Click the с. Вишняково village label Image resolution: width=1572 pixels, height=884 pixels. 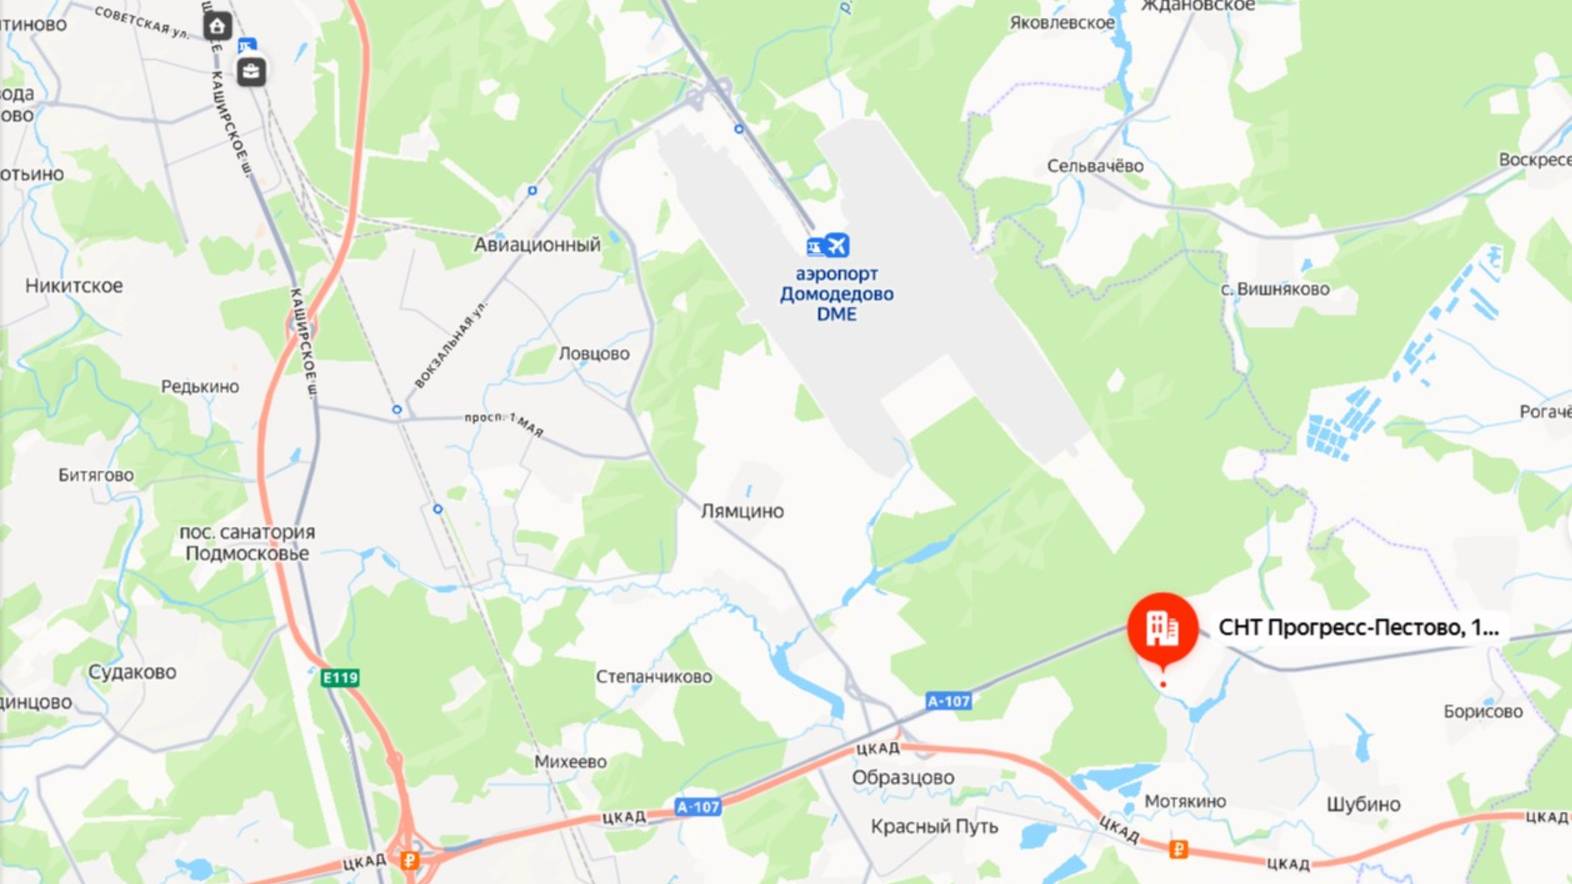click(x=1275, y=289)
